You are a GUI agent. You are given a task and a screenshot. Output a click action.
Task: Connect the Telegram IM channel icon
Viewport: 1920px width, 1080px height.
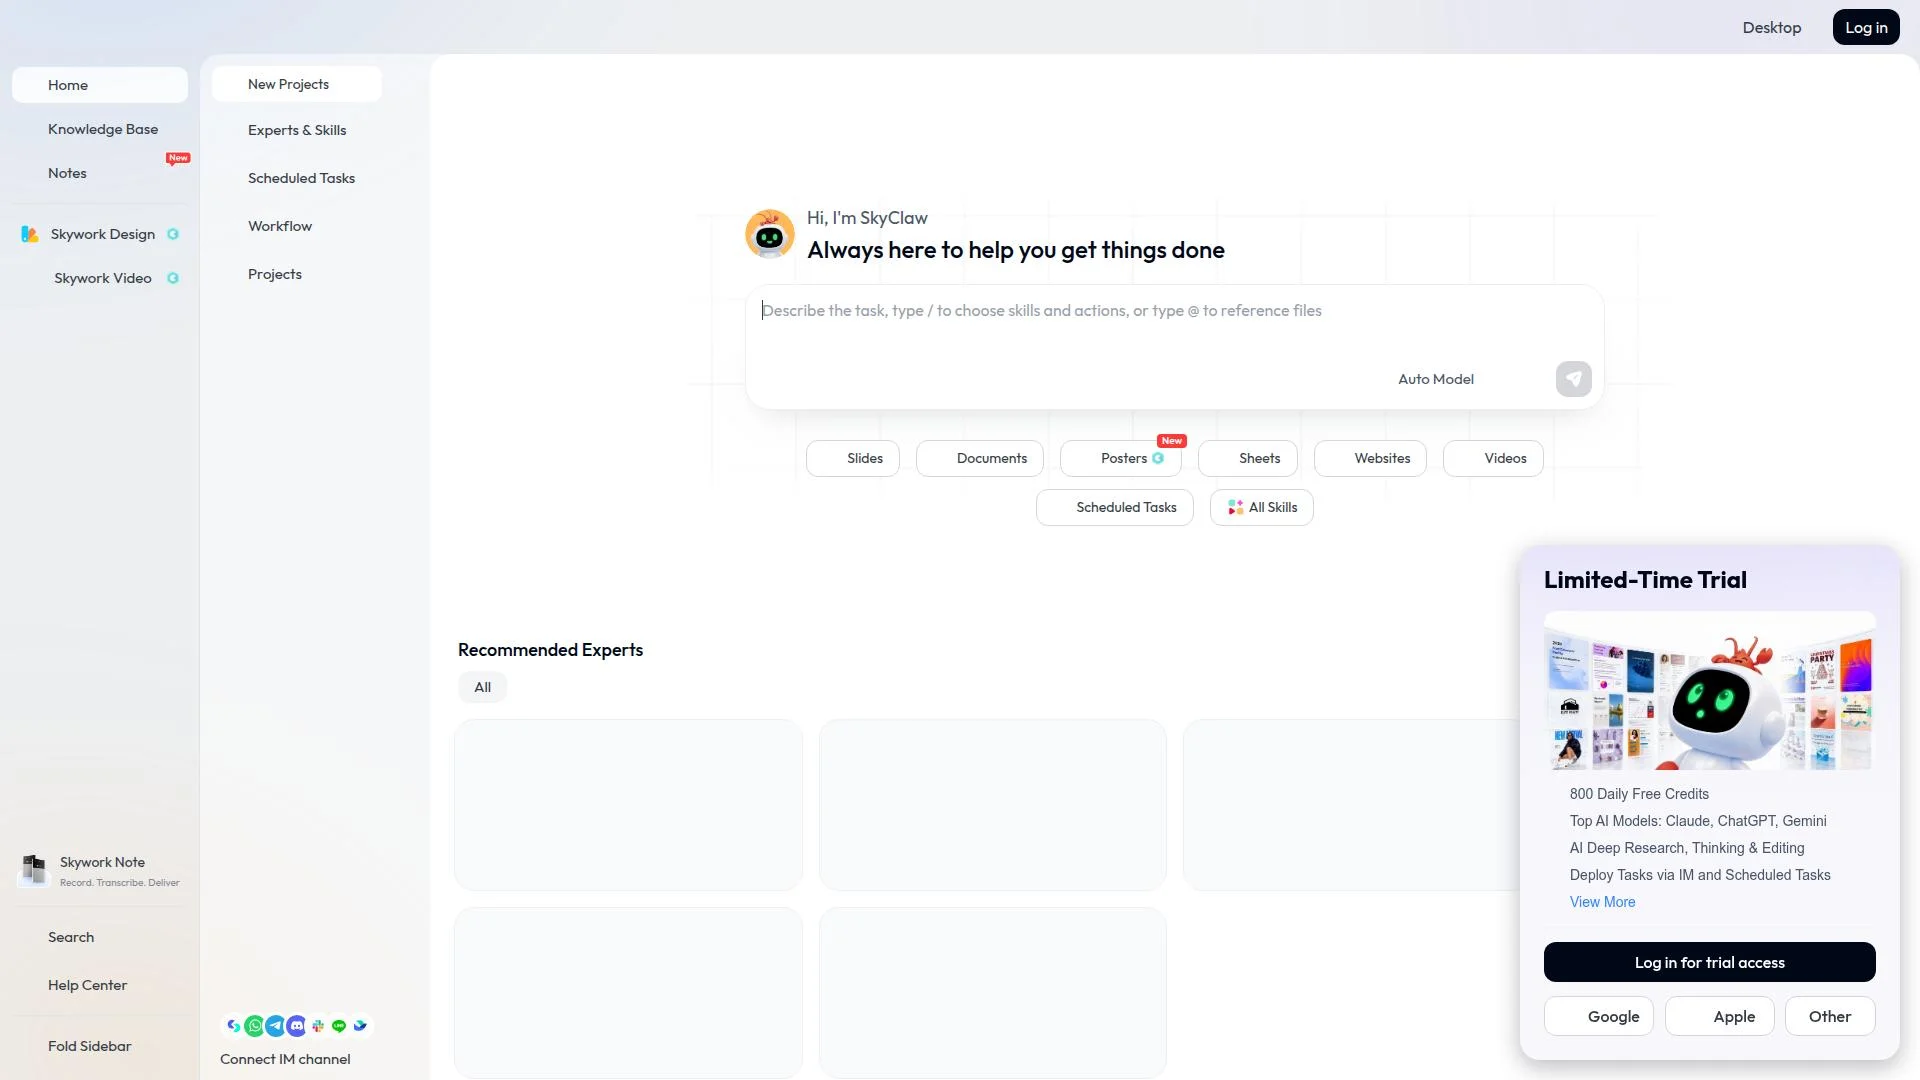click(x=275, y=1026)
